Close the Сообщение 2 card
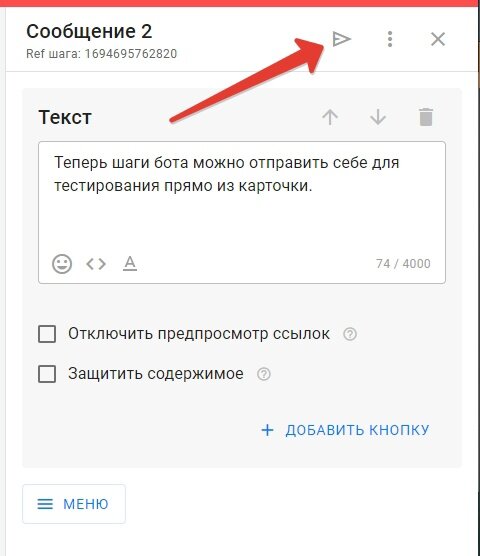This screenshot has height=556, width=480. [438, 39]
